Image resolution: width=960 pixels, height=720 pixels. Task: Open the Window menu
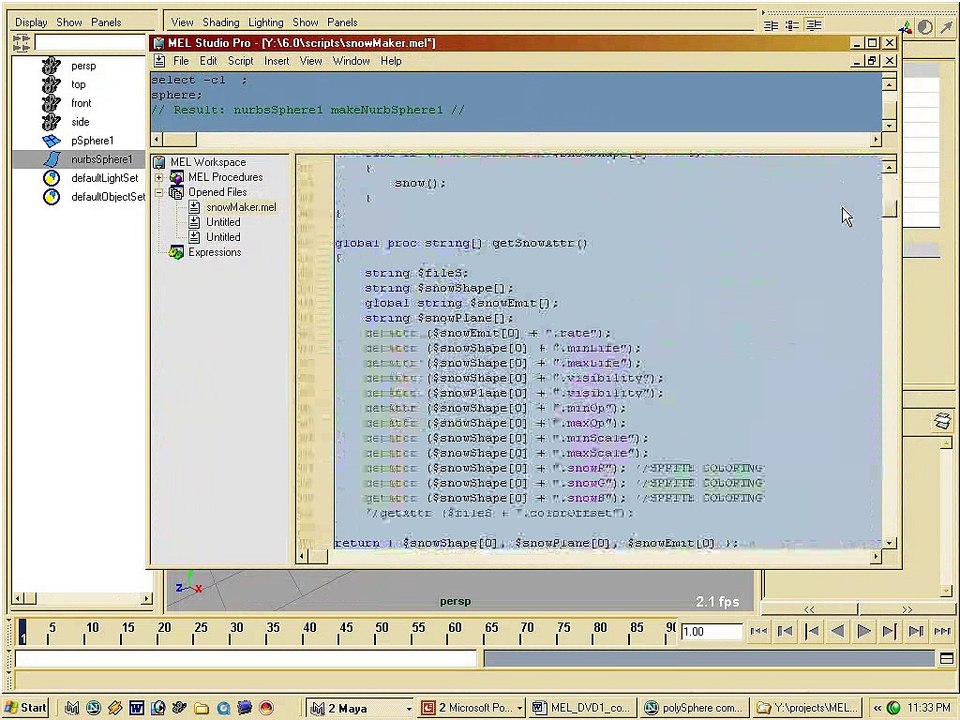pos(351,61)
